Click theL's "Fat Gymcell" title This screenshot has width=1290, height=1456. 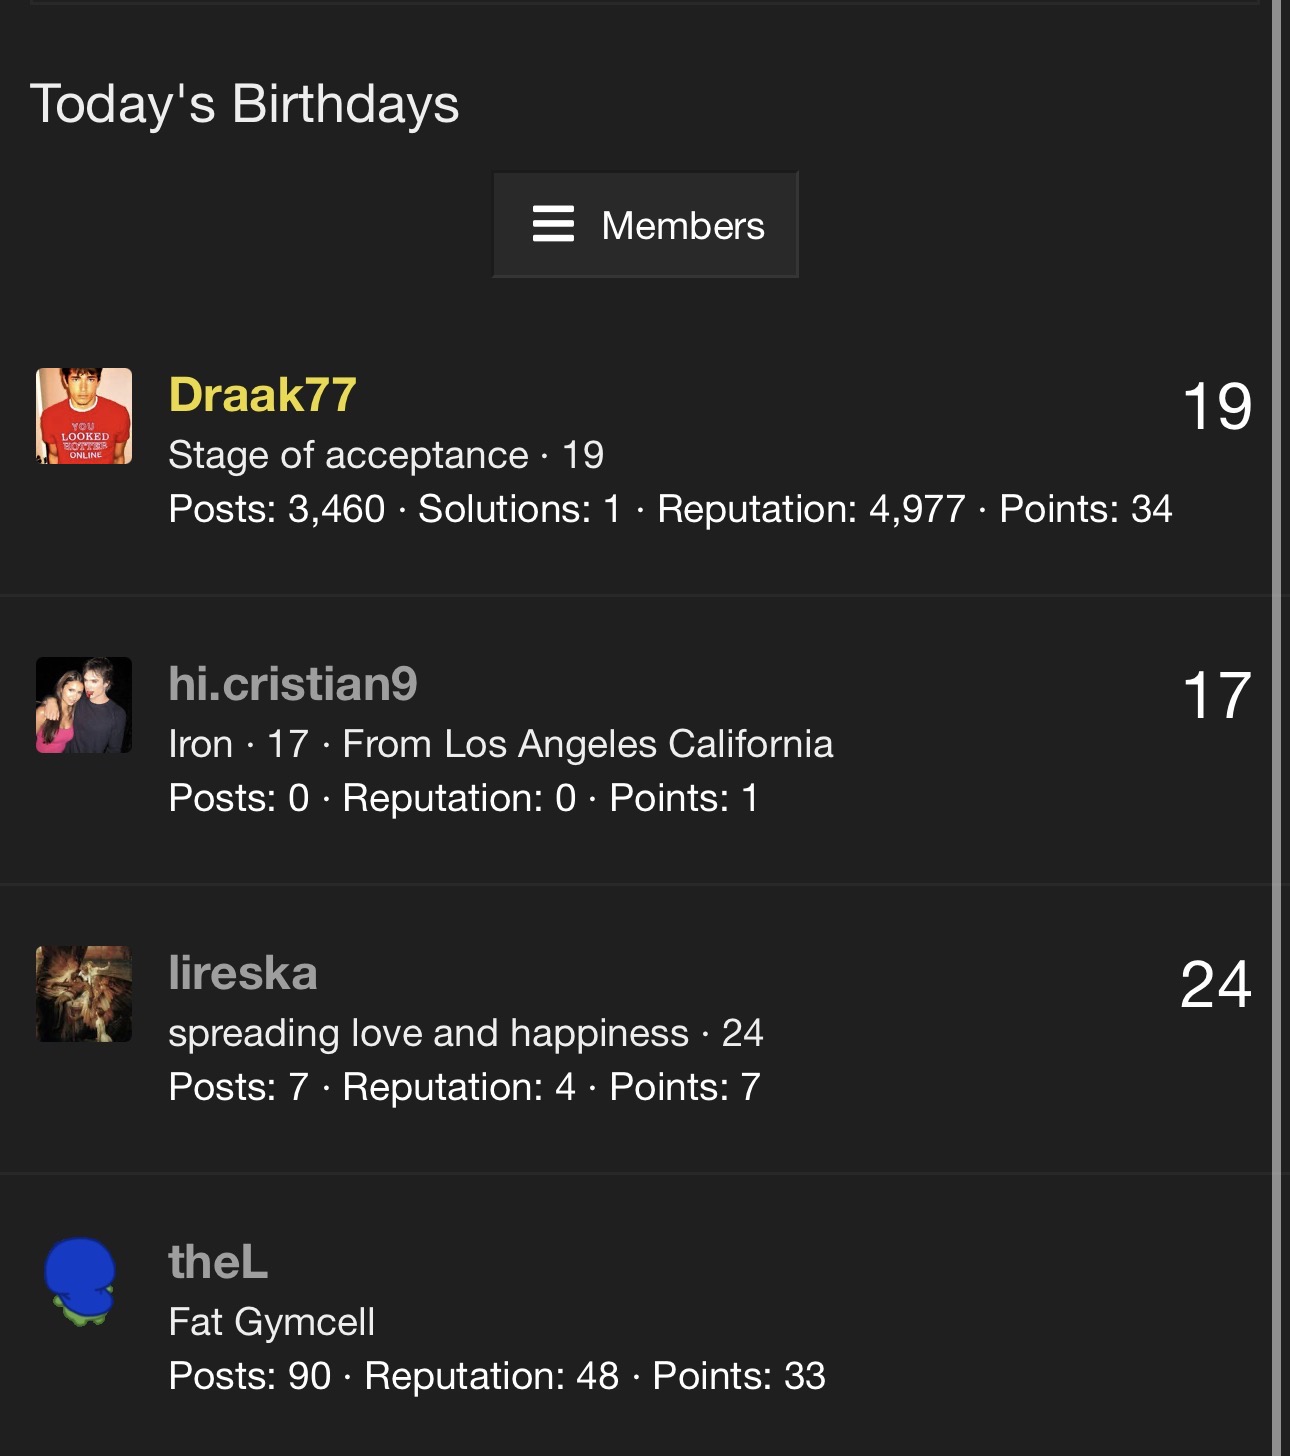point(271,1322)
